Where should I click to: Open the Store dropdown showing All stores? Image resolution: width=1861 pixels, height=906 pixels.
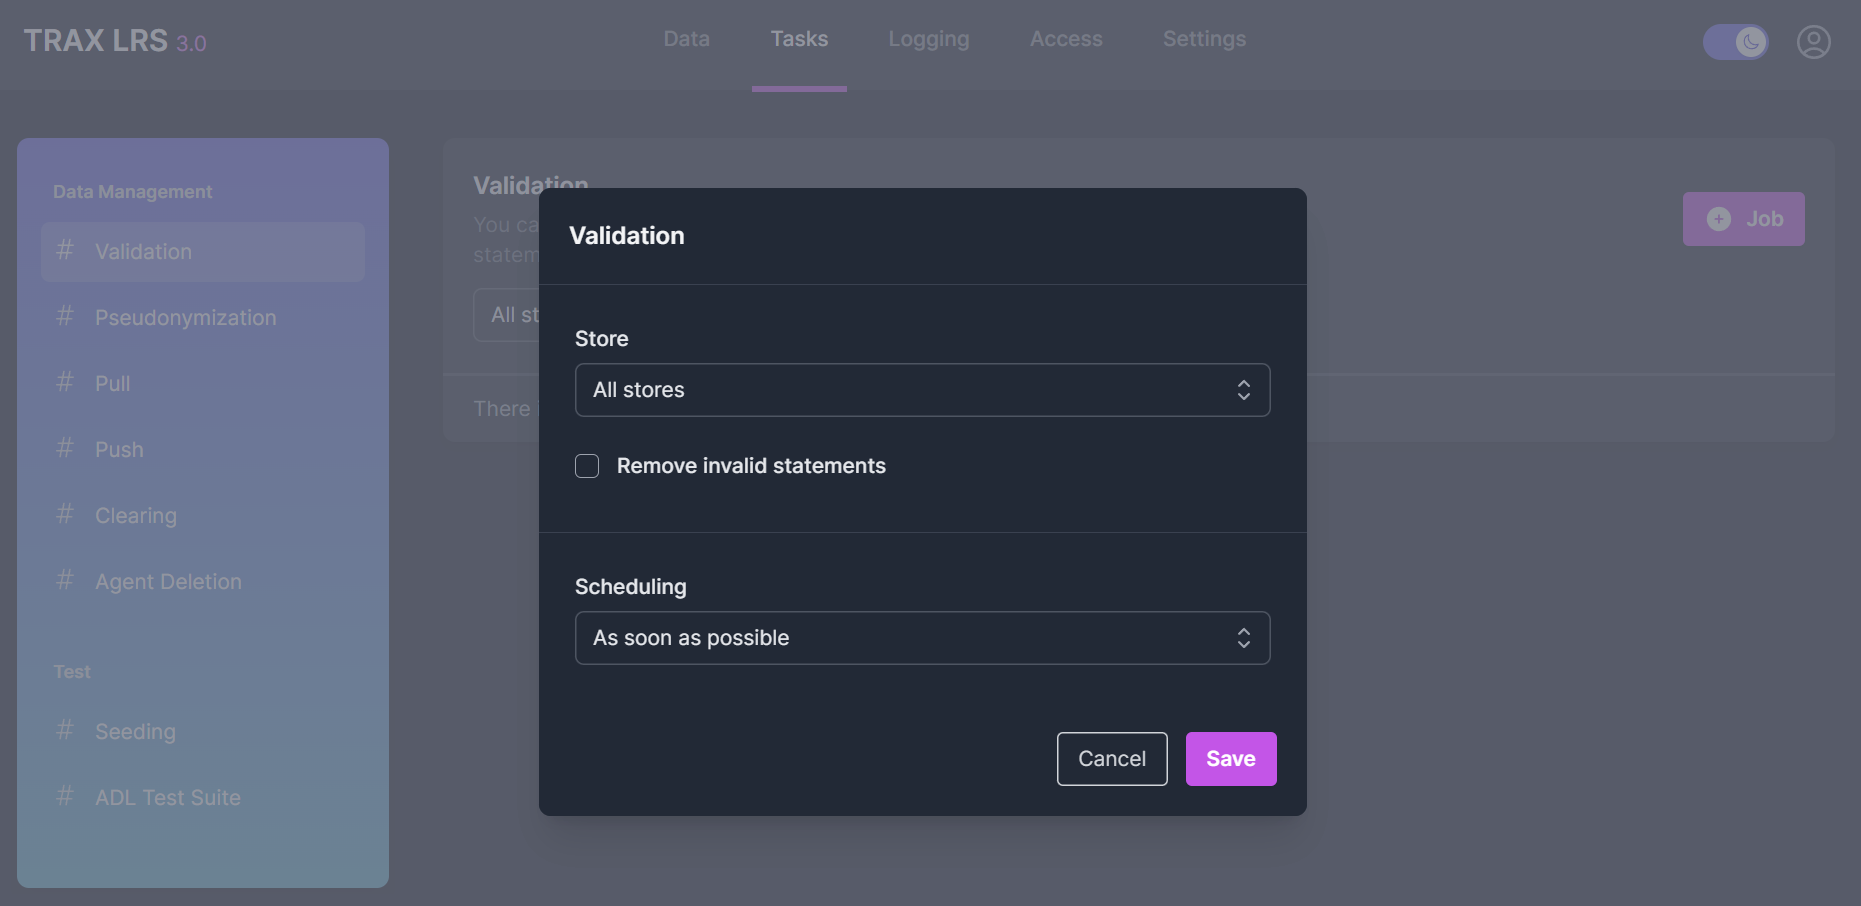coord(921,390)
